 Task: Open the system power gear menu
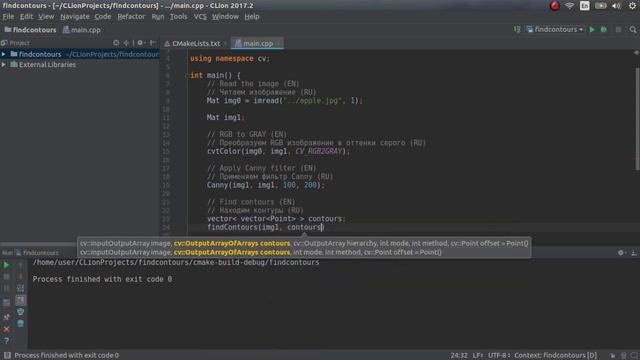633,6
